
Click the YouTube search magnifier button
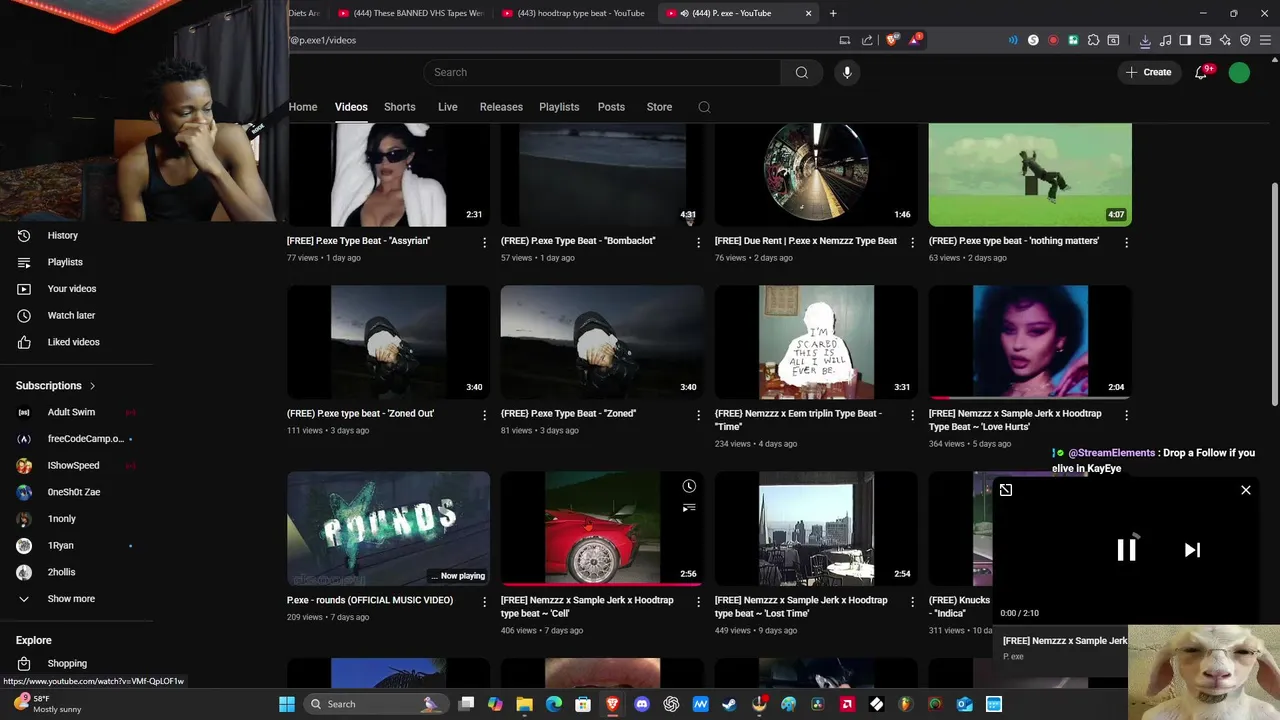[801, 72]
